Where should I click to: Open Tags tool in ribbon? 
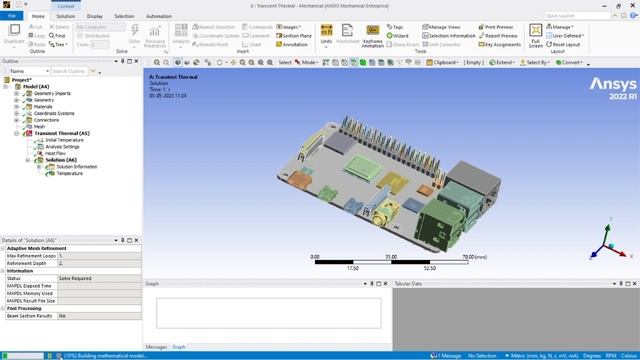point(395,27)
